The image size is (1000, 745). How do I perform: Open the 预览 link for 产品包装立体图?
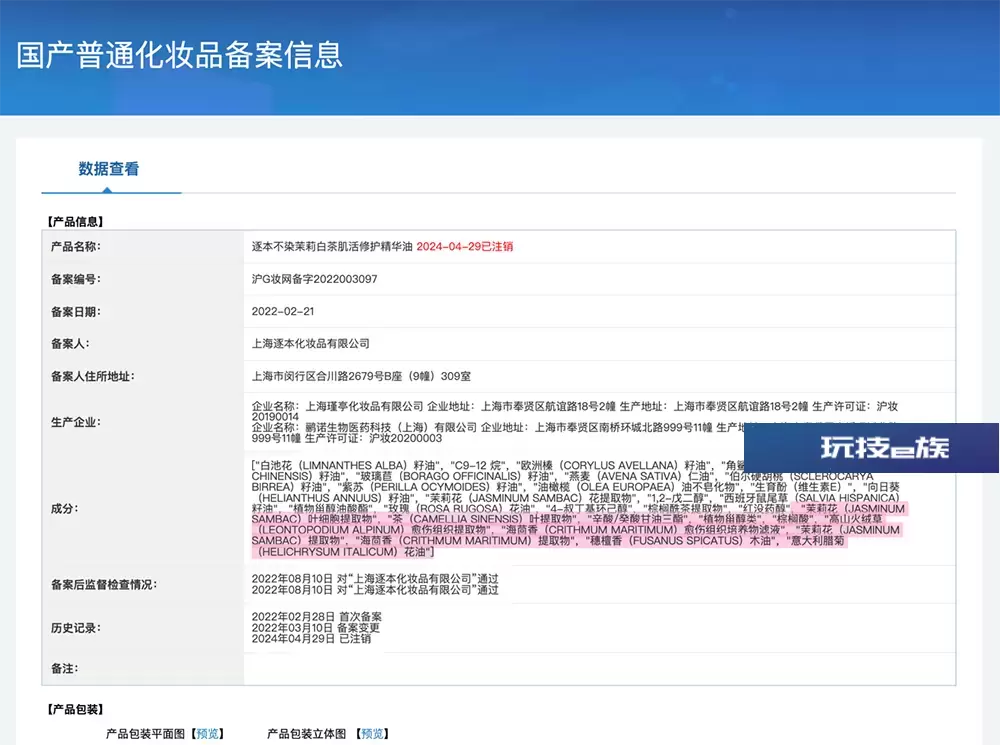pos(372,734)
